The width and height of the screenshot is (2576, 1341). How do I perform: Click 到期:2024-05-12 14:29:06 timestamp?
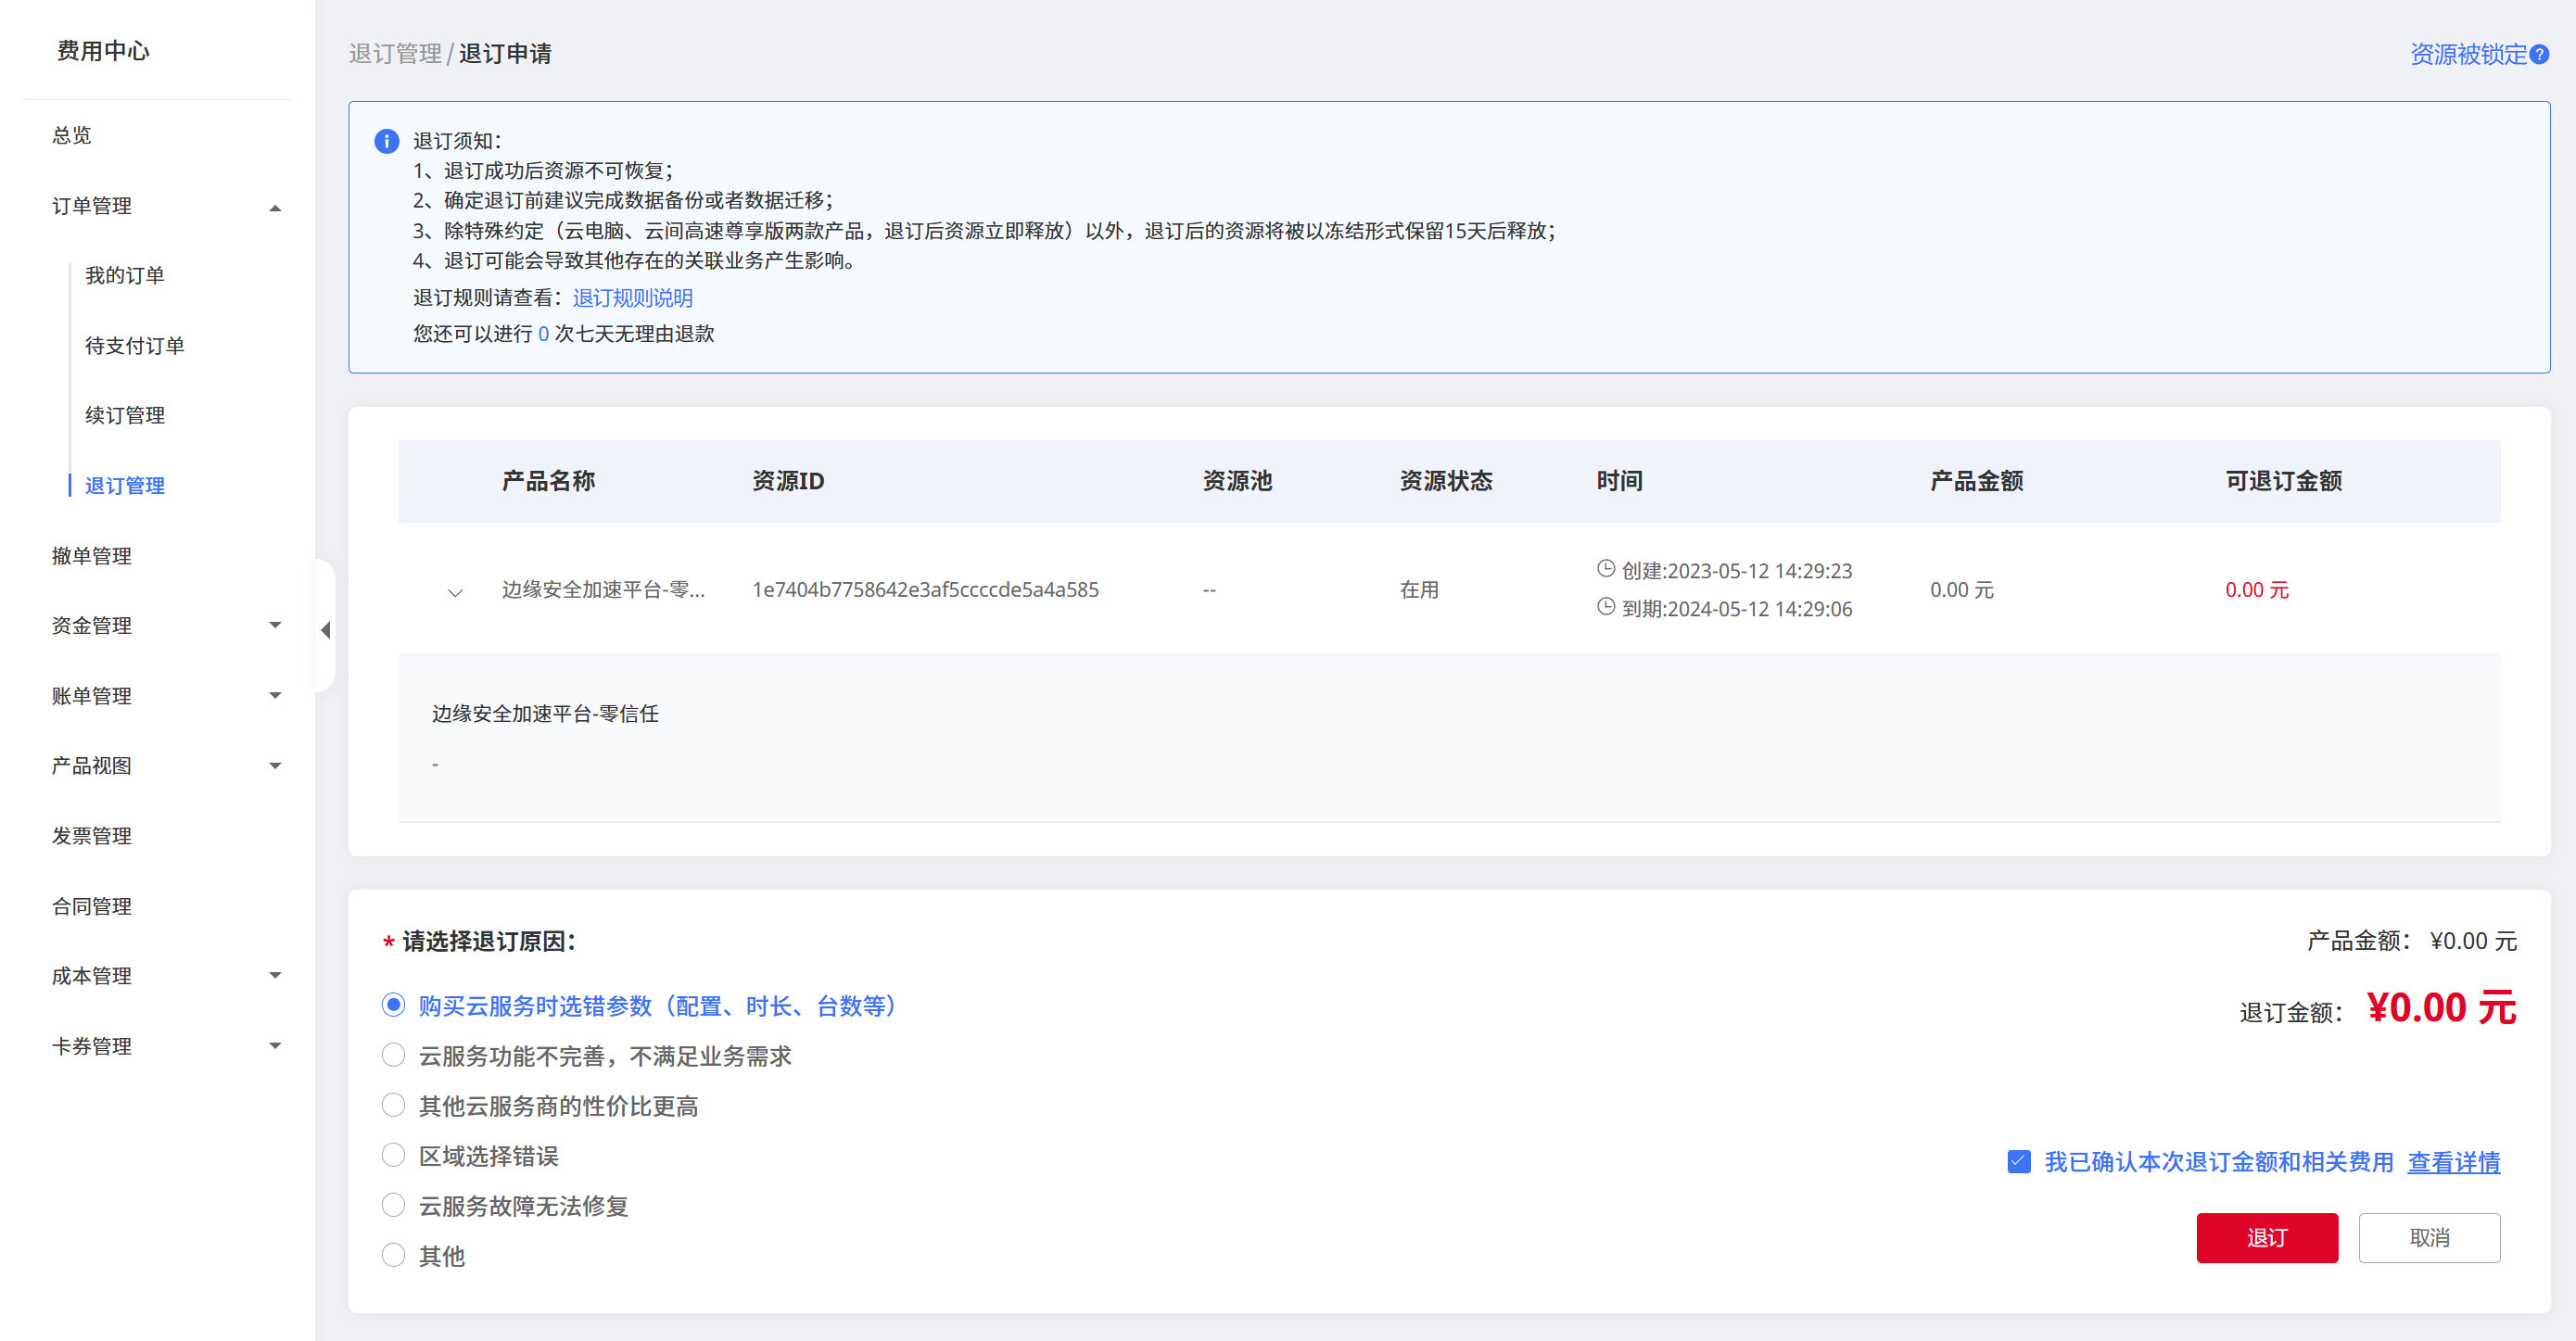click(1736, 608)
